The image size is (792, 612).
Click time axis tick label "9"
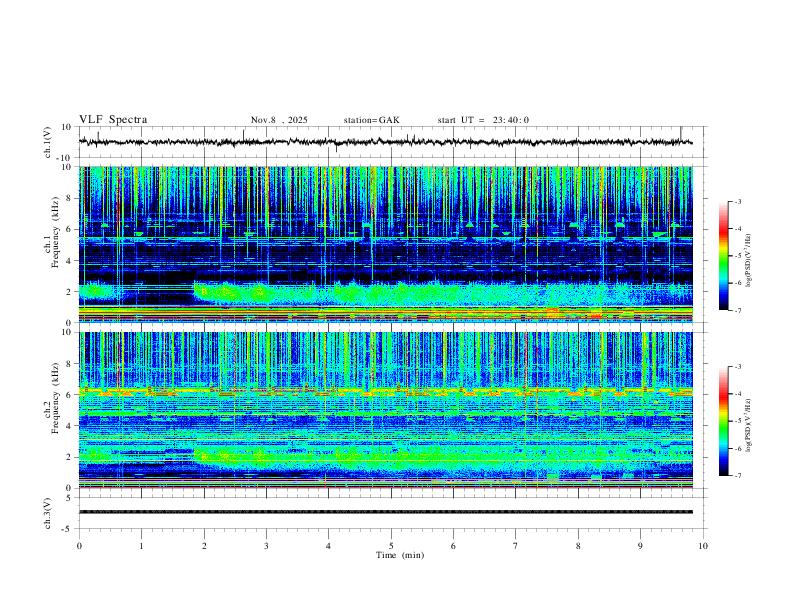(x=640, y=546)
